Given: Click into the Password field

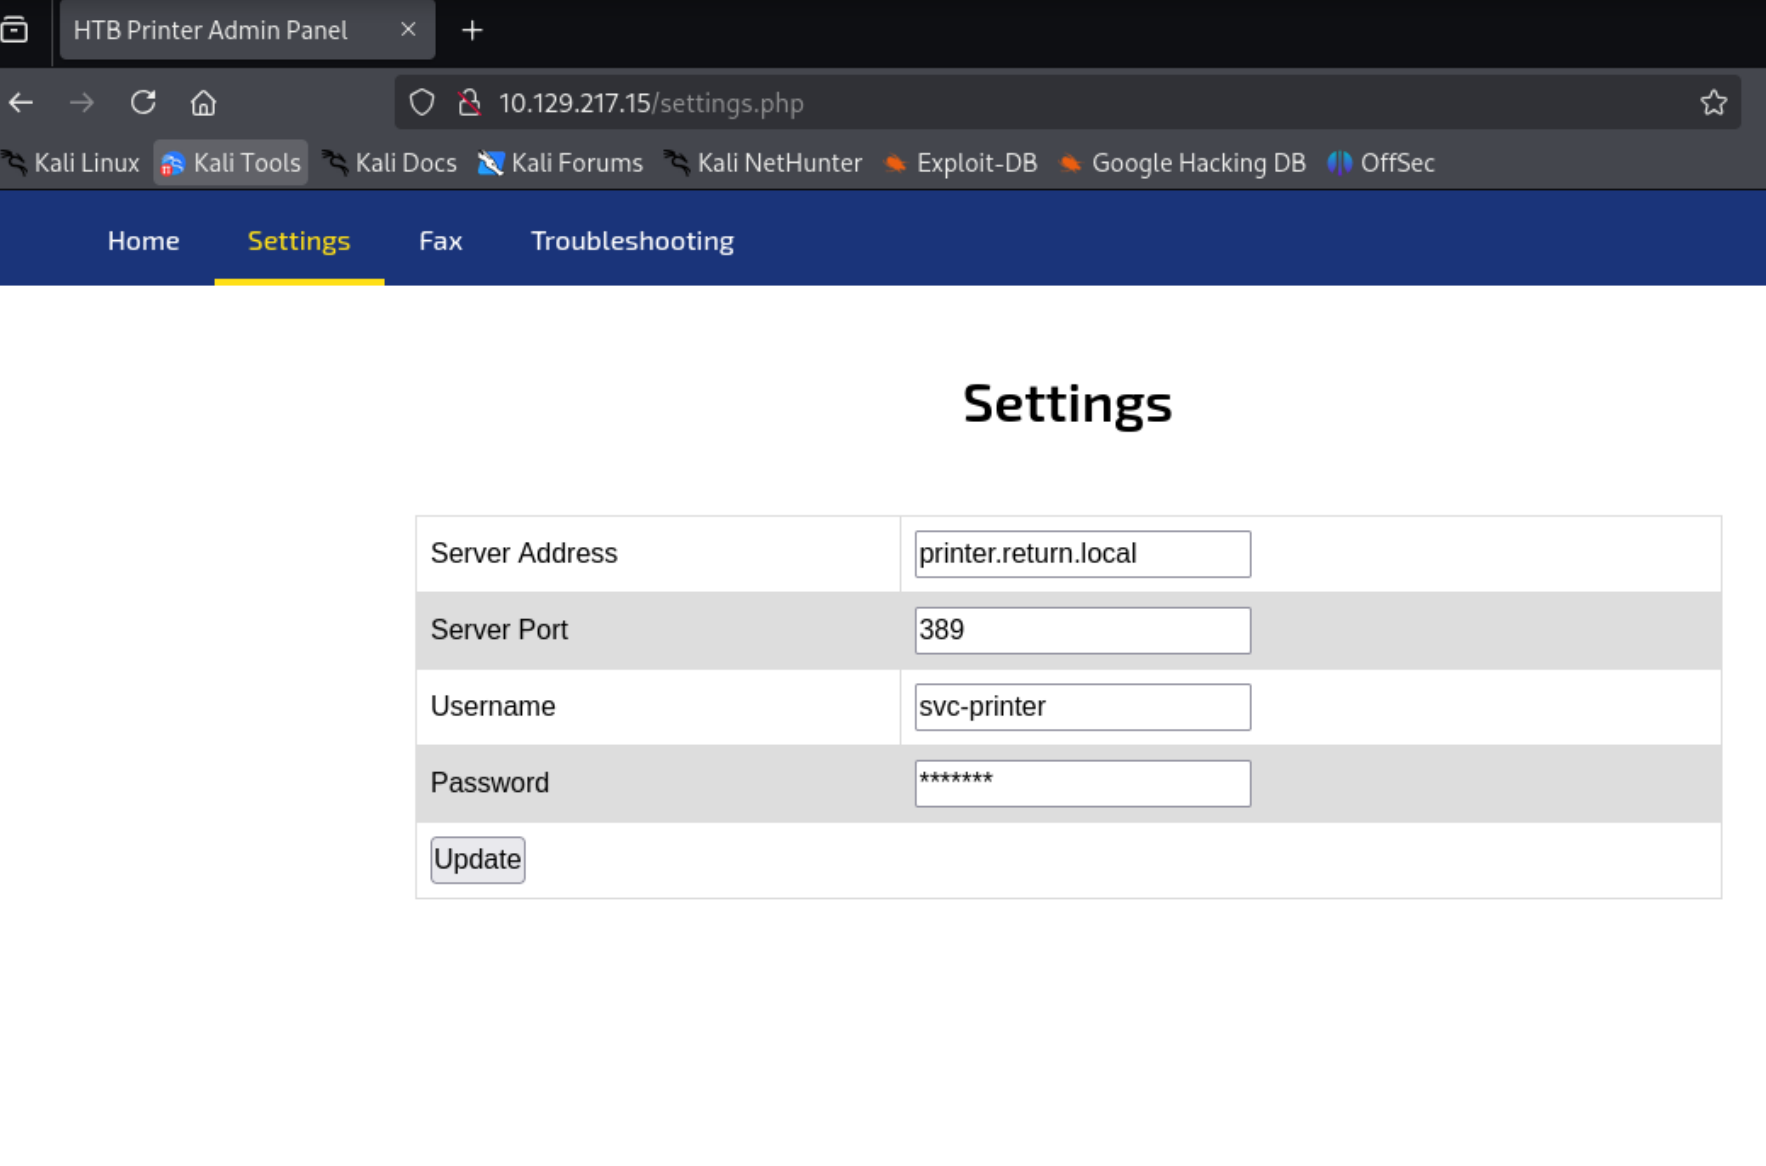Looking at the screenshot, I should [1082, 783].
